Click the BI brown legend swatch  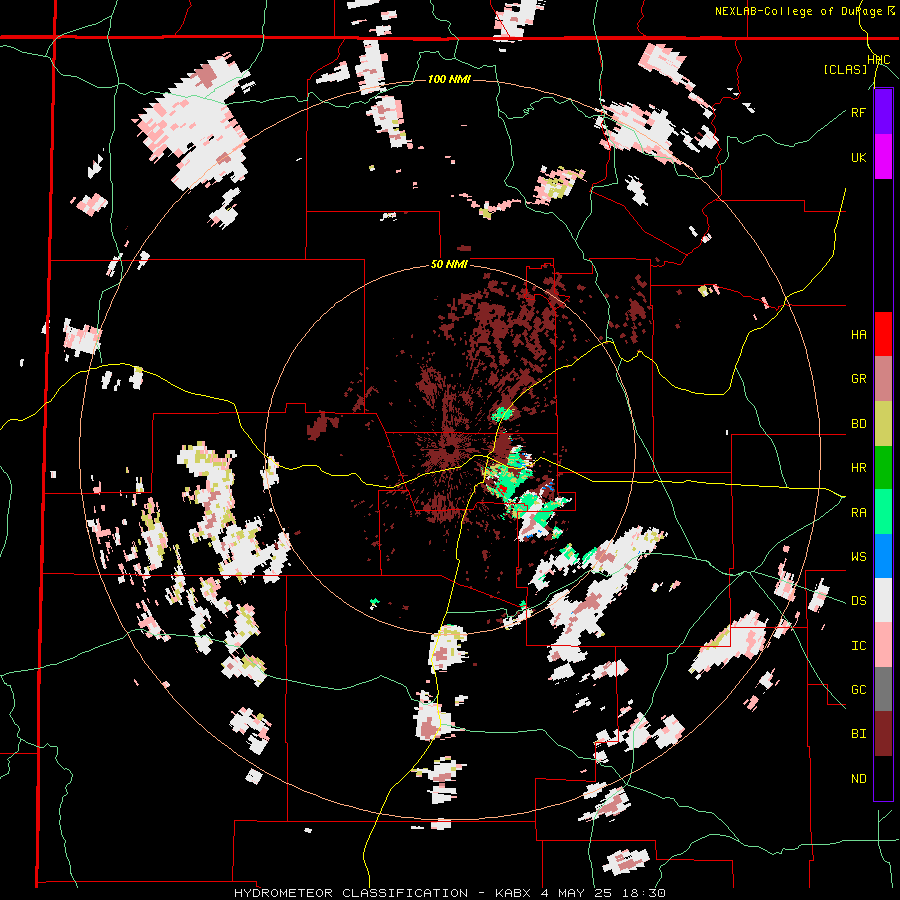[x=883, y=734]
